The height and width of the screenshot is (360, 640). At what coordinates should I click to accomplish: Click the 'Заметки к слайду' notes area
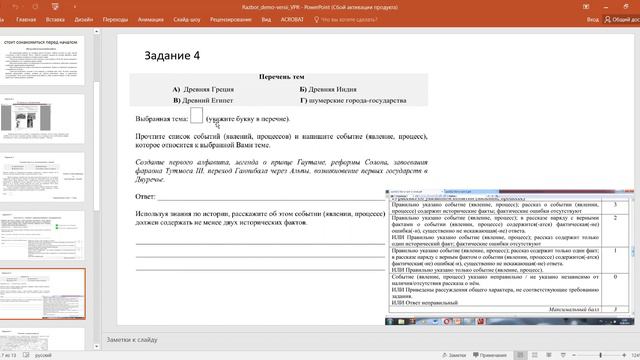click(132, 340)
